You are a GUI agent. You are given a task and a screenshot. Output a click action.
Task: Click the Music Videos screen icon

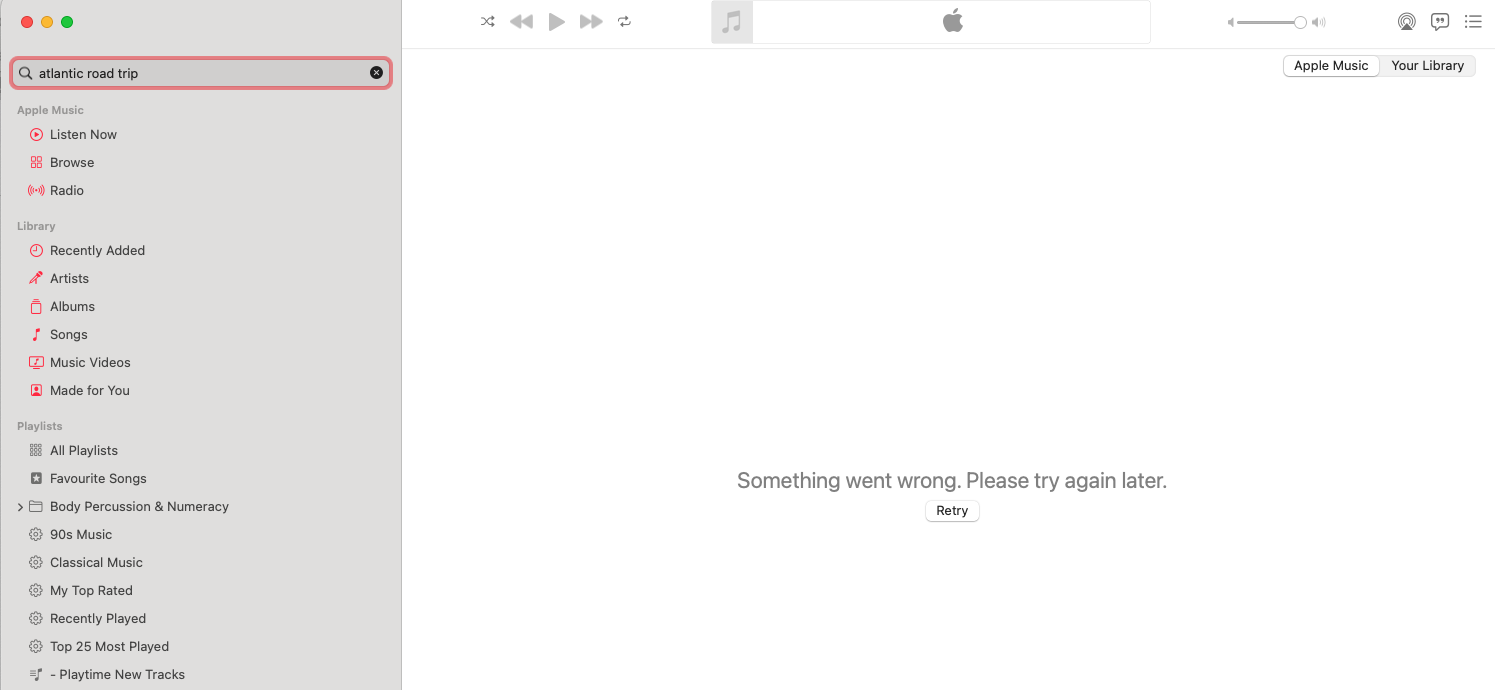click(x=36, y=363)
